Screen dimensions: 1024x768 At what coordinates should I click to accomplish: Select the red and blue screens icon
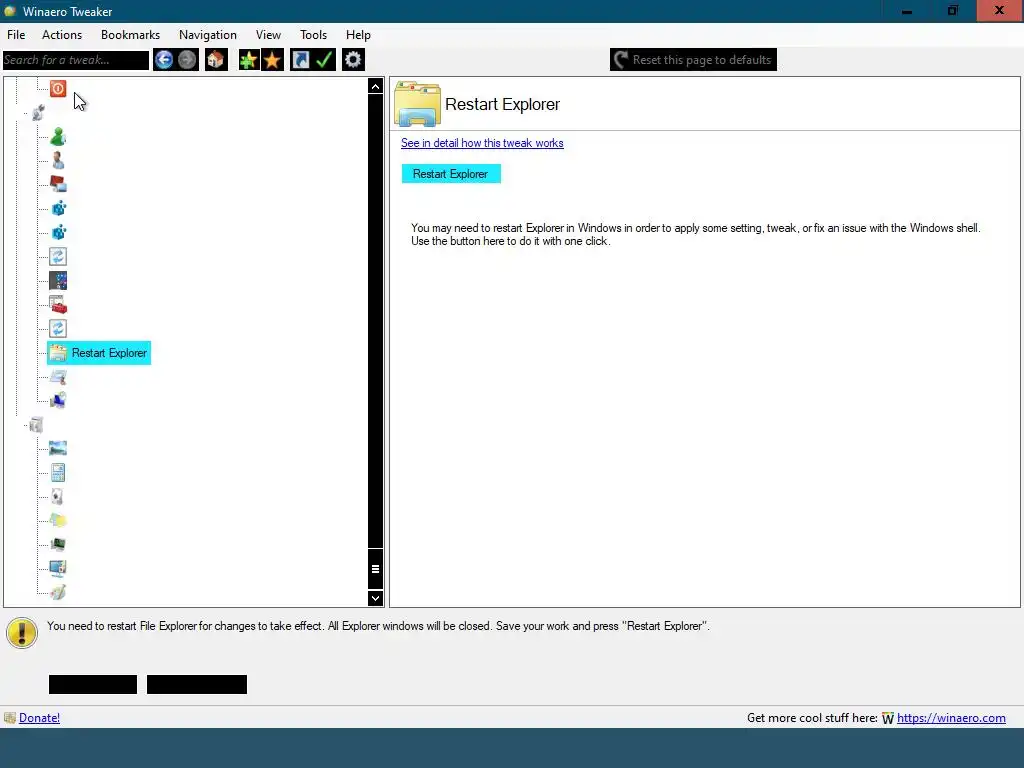[x=58, y=184]
